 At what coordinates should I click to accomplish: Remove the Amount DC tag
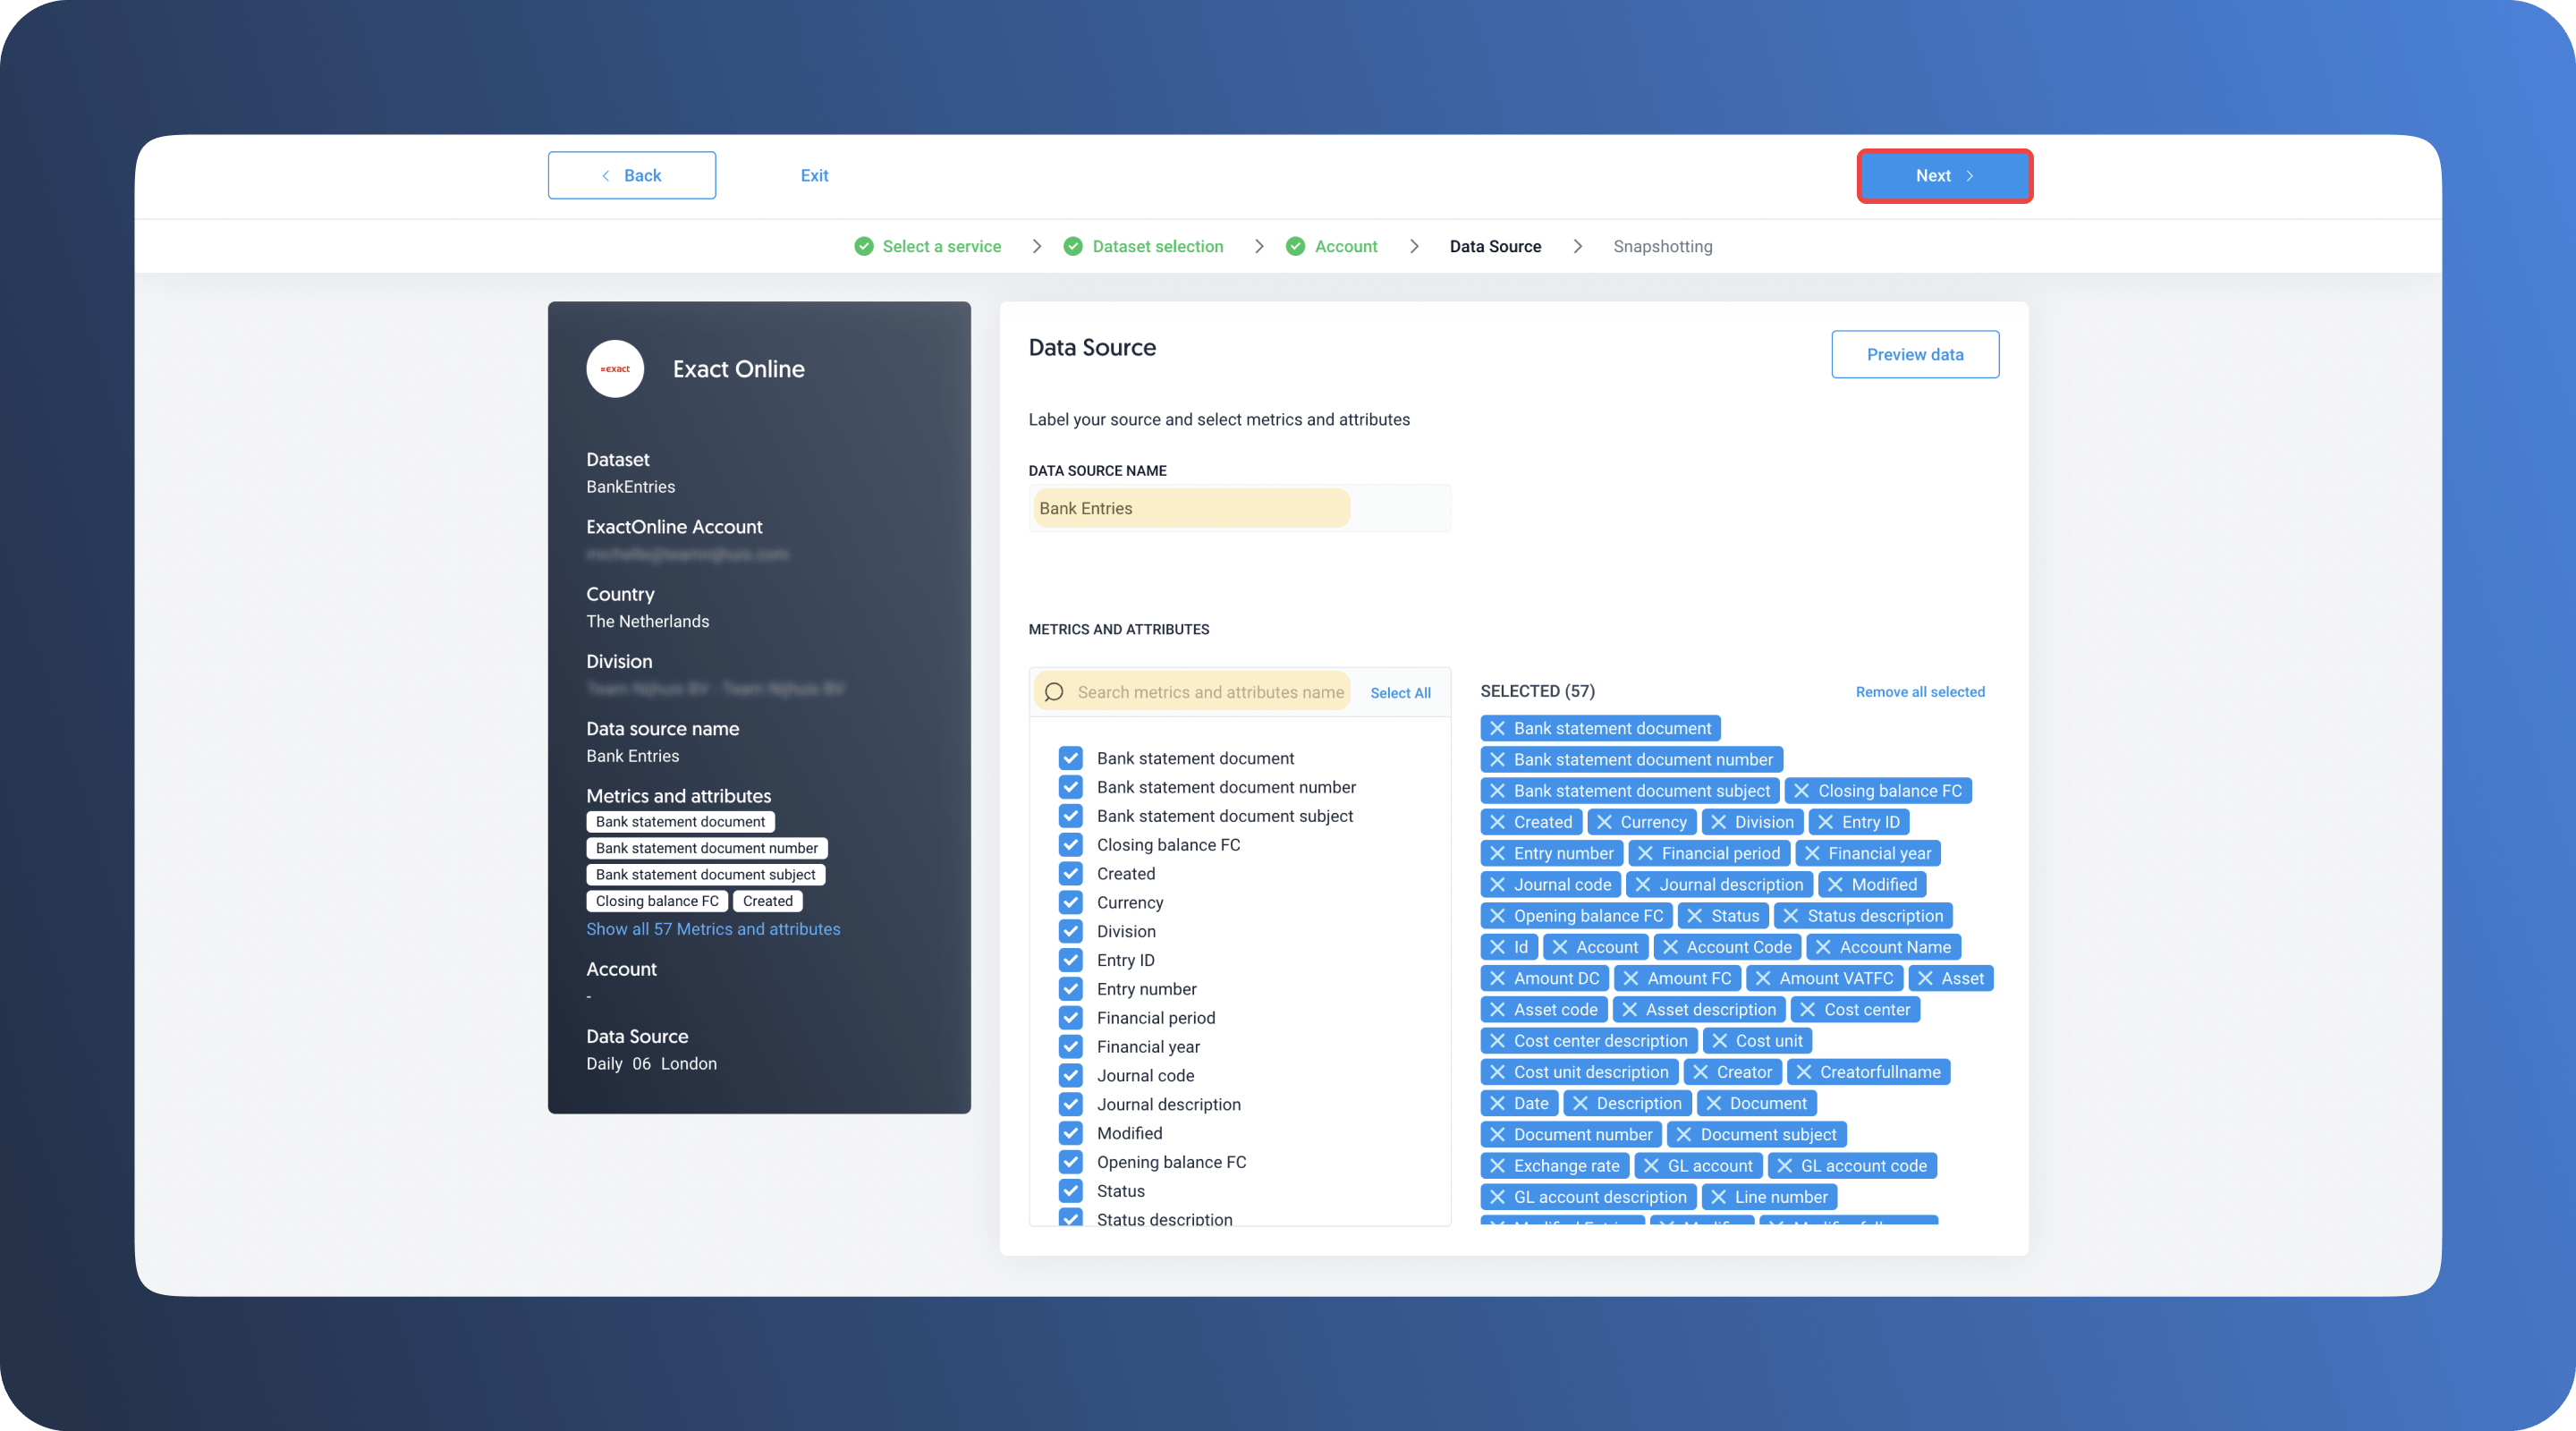(x=1497, y=978)
